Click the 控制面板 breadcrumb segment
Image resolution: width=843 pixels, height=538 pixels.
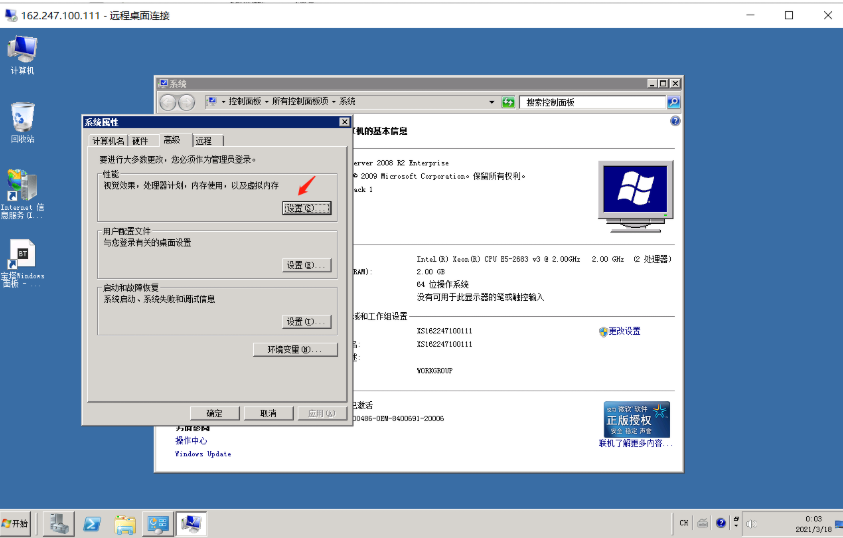pyautogui.click(x=245, y=102)
